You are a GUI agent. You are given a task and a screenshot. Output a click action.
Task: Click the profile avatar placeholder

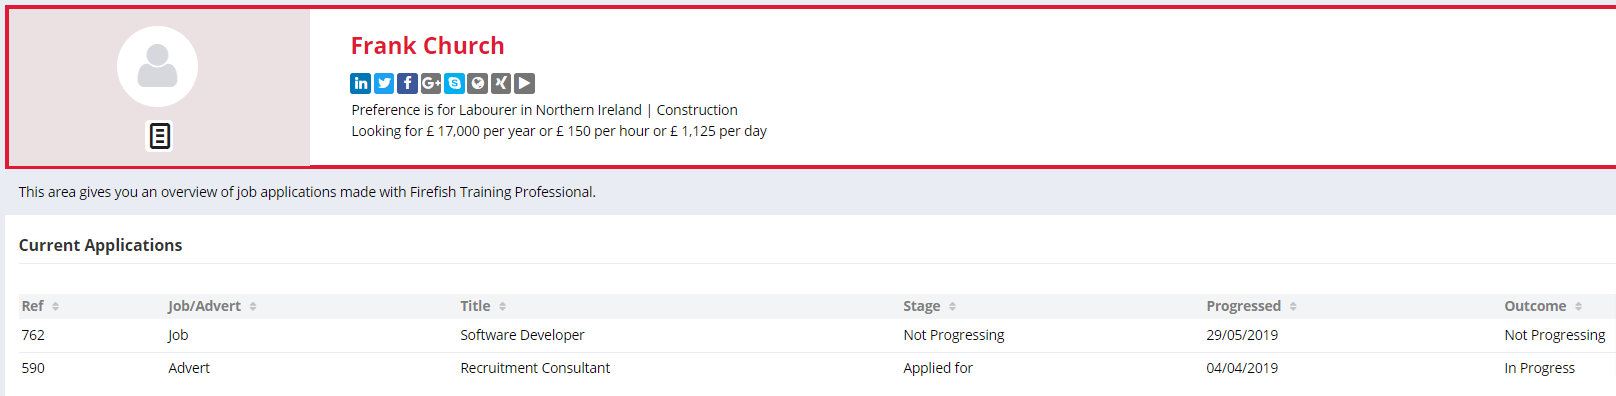(x=157, y=67)
